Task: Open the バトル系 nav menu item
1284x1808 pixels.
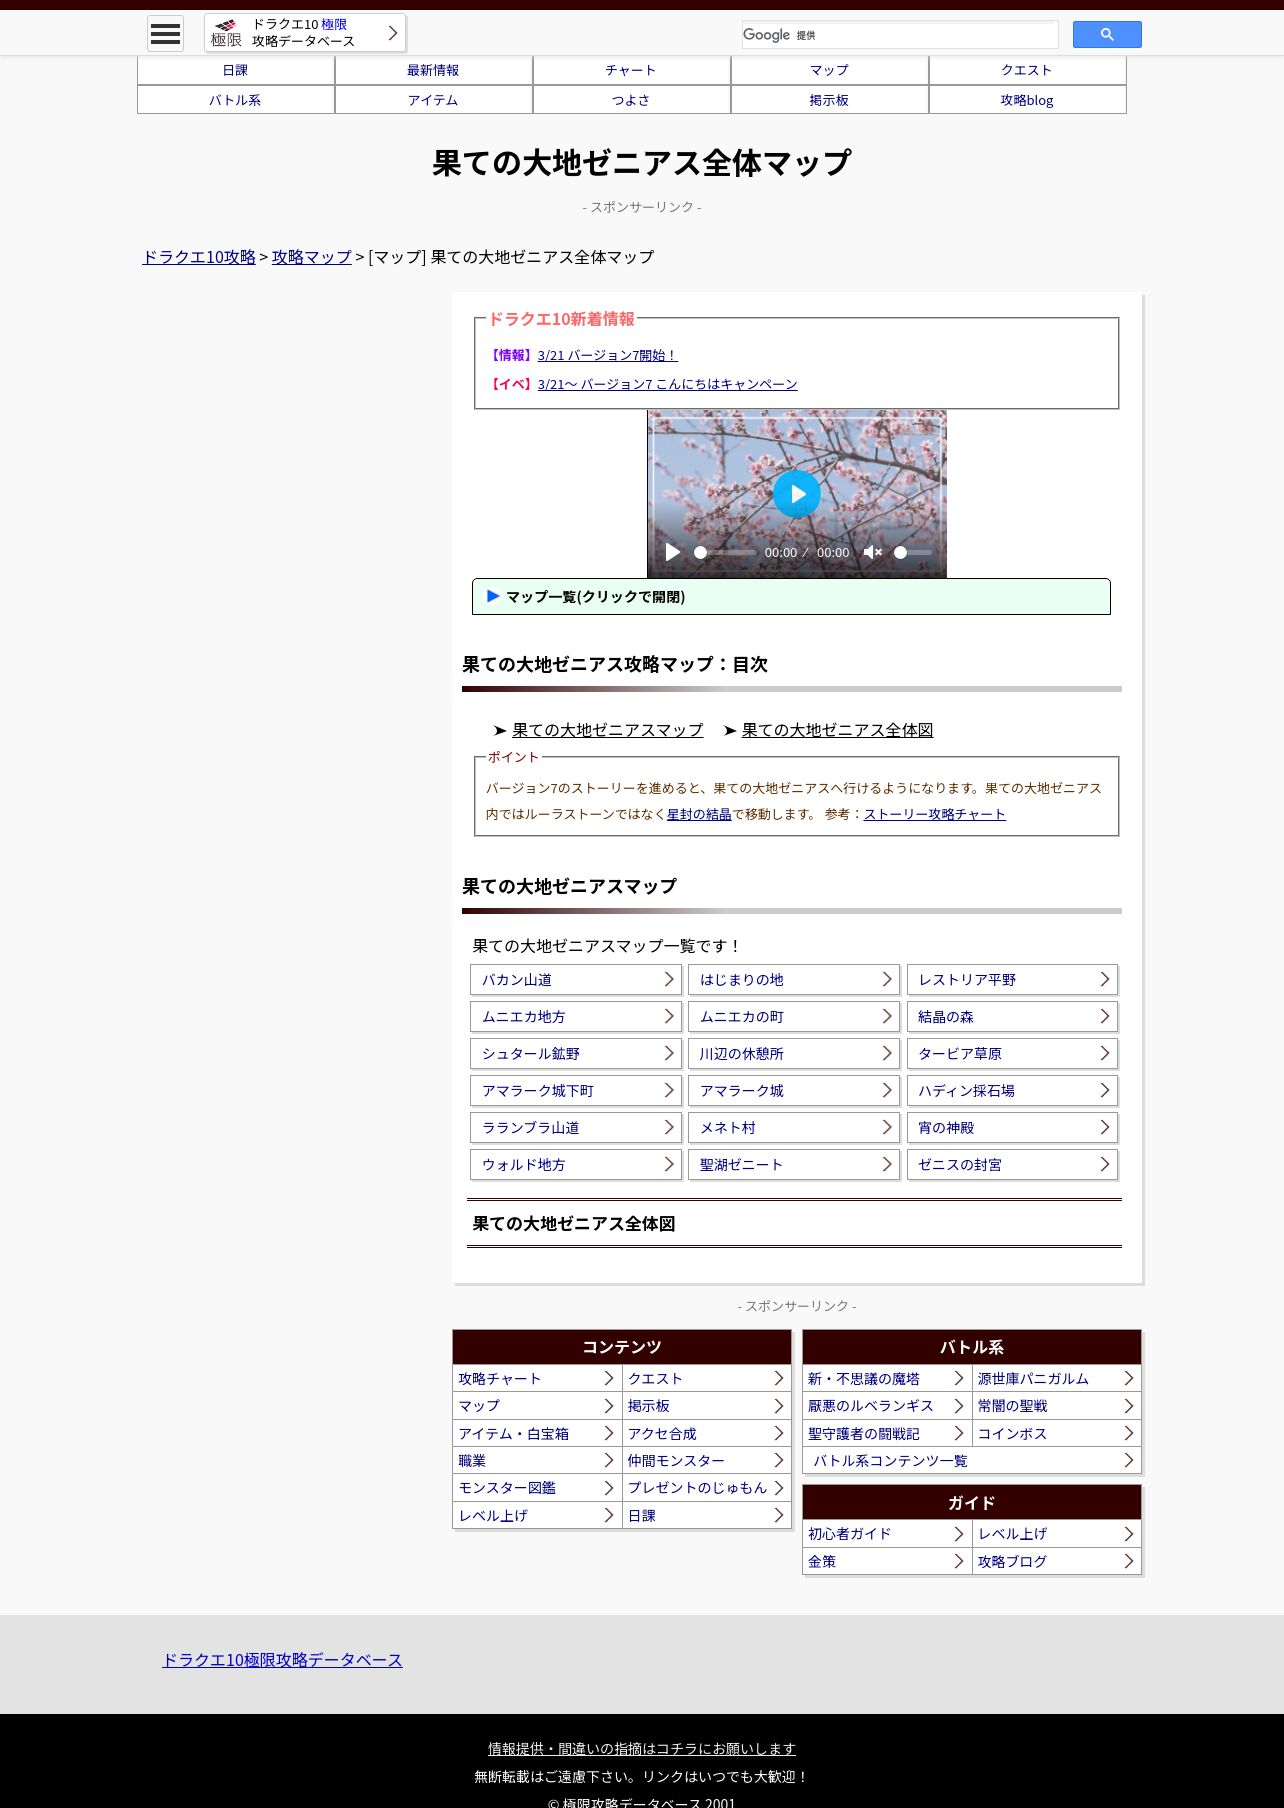Action: click(x=235, y=100)
